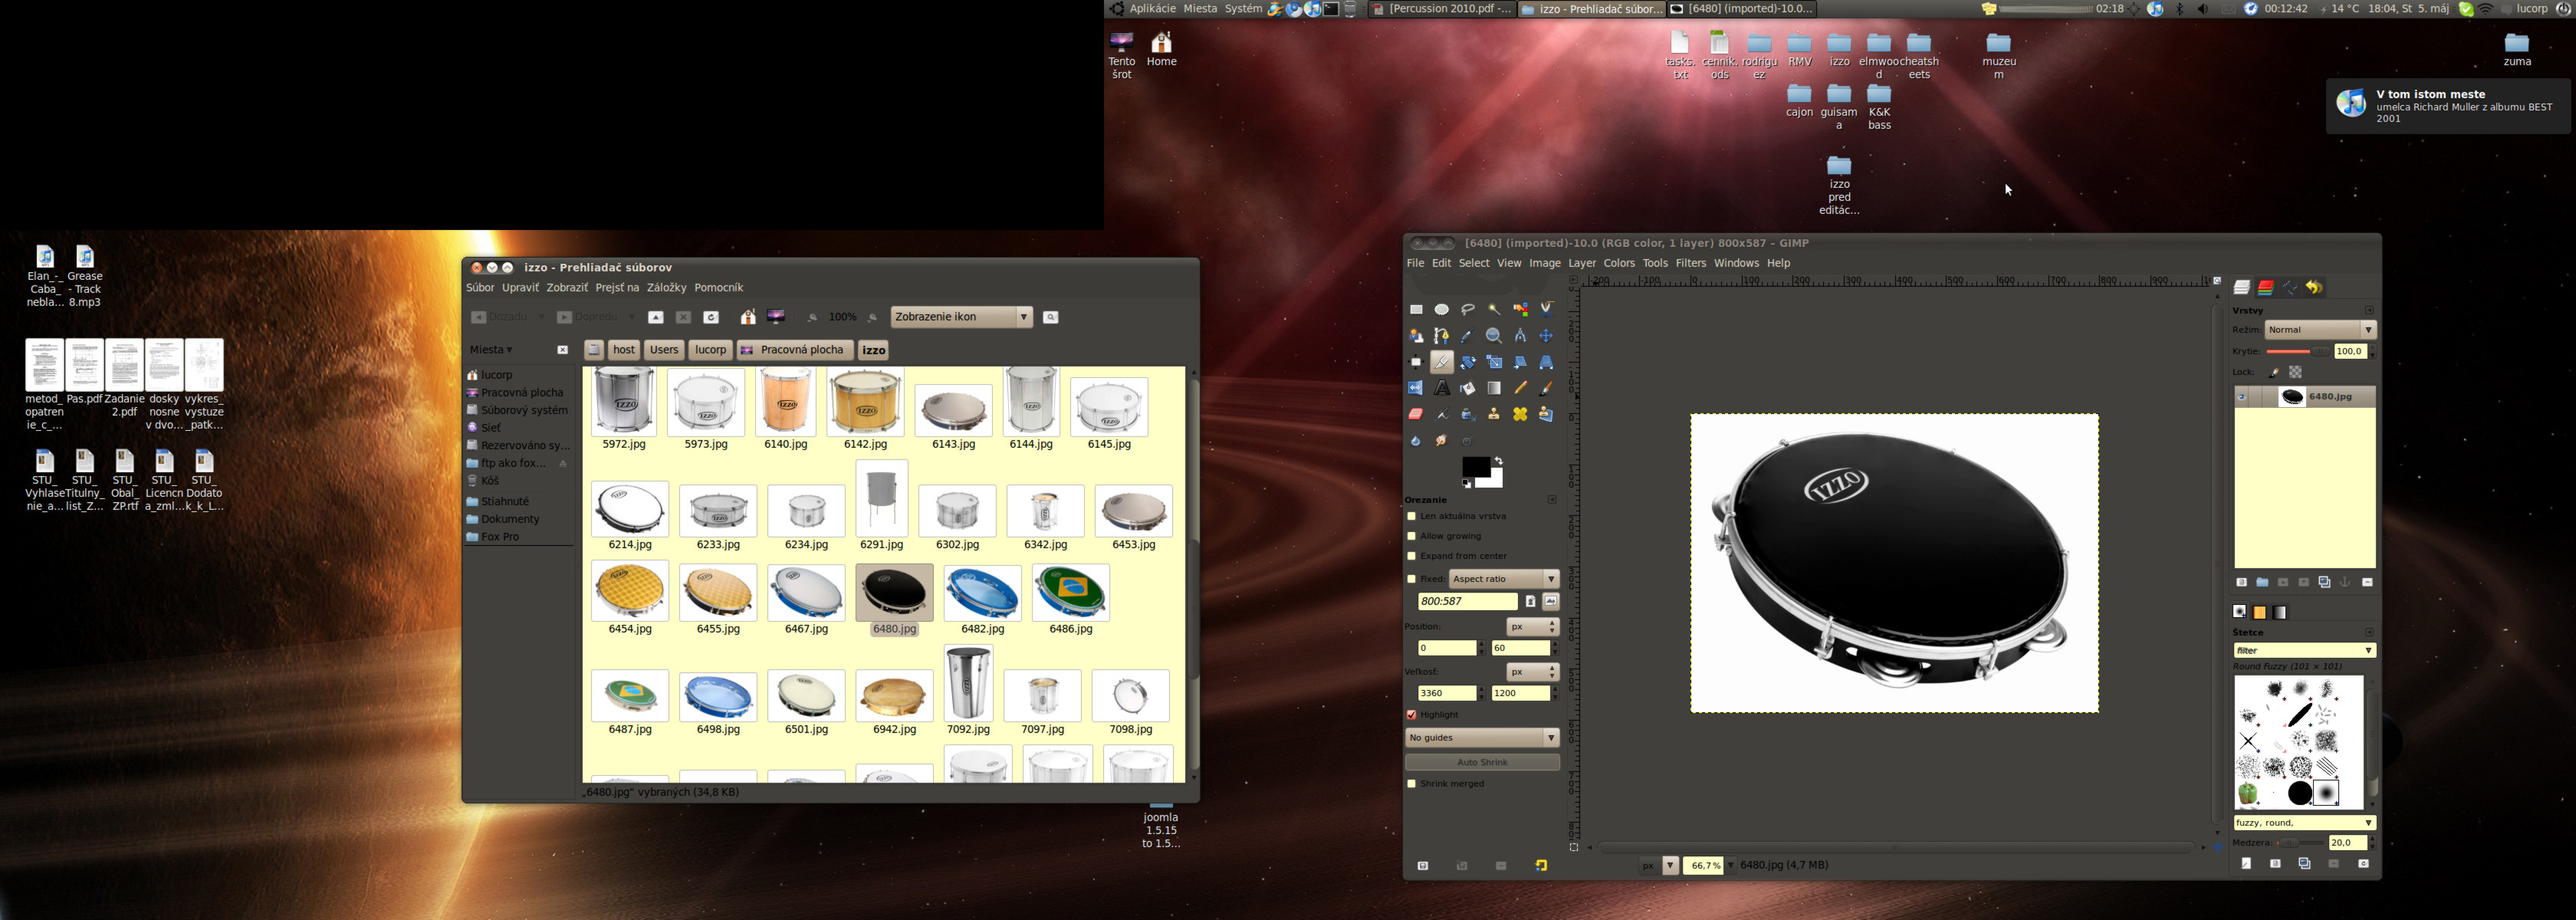
Task: Open the Zobrazenie ikon view dropdown
Action: pos(961,317)
